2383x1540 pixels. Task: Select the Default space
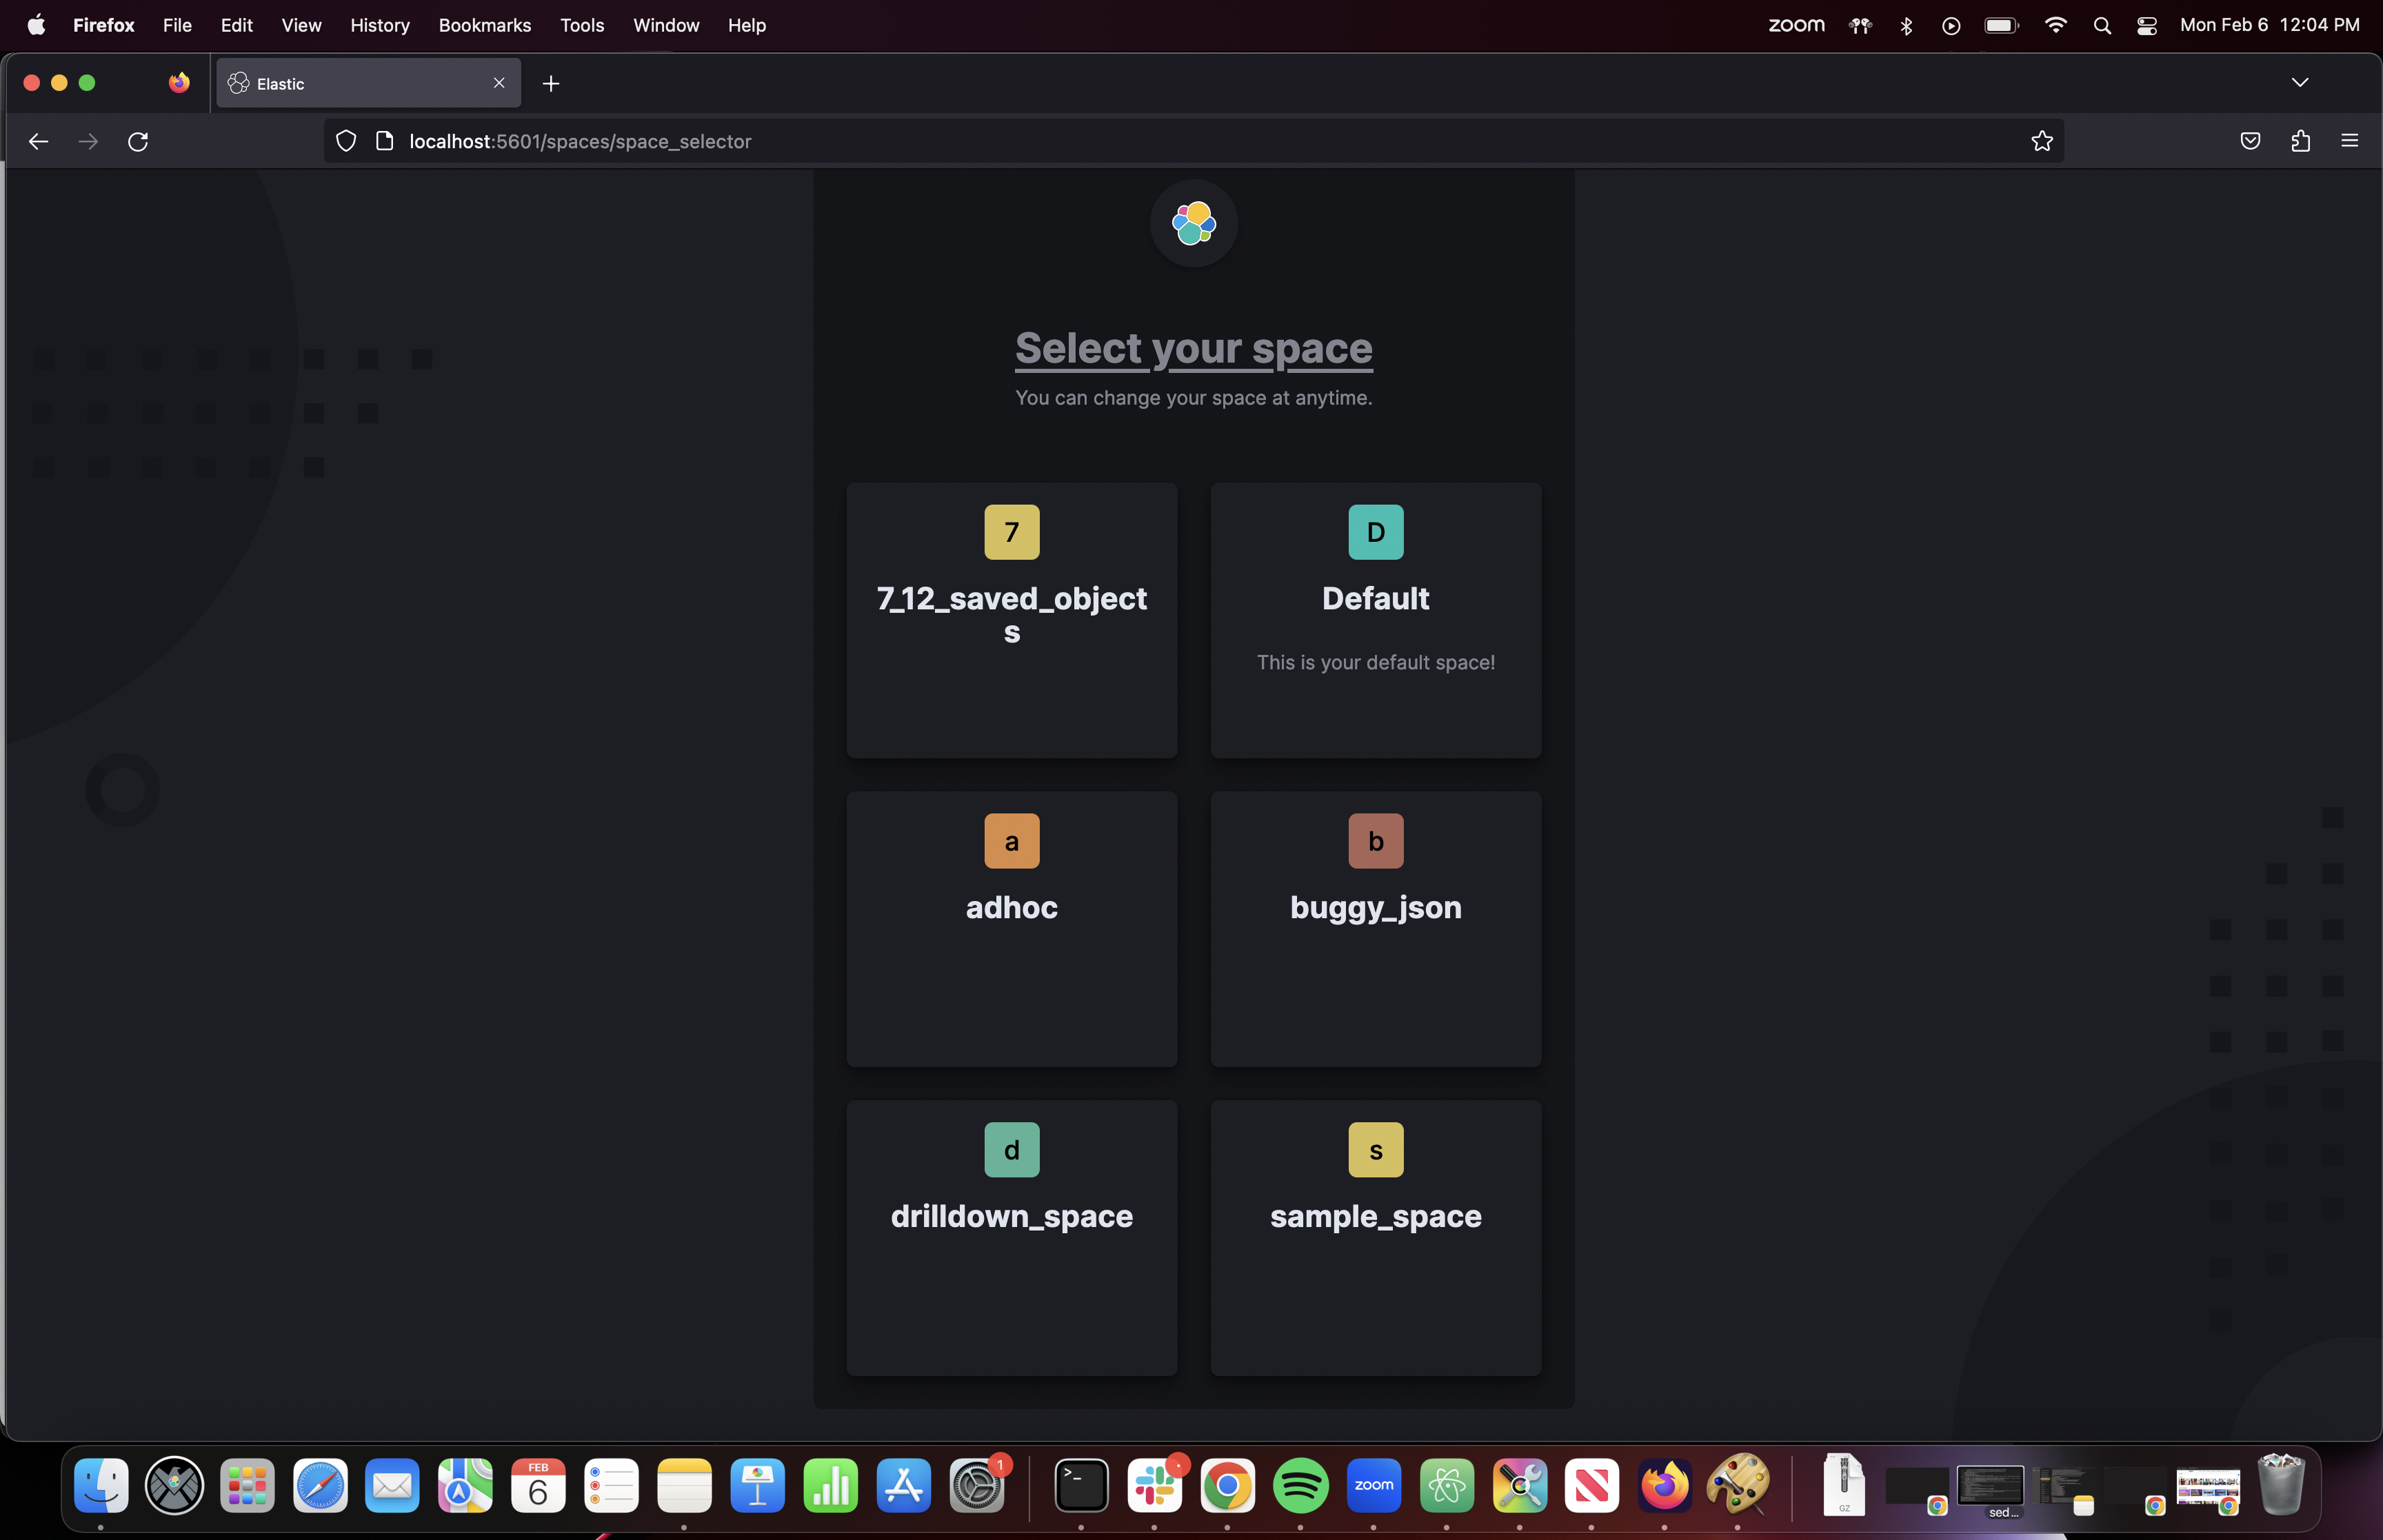point(1375,620)
